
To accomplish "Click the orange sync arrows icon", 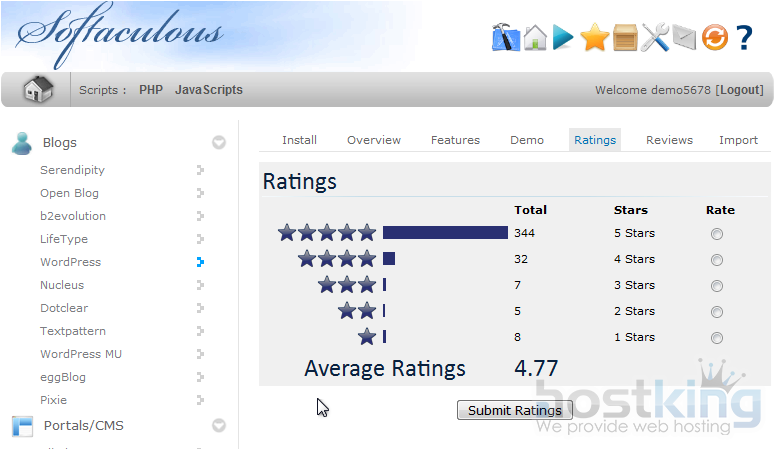I will 714,38.
